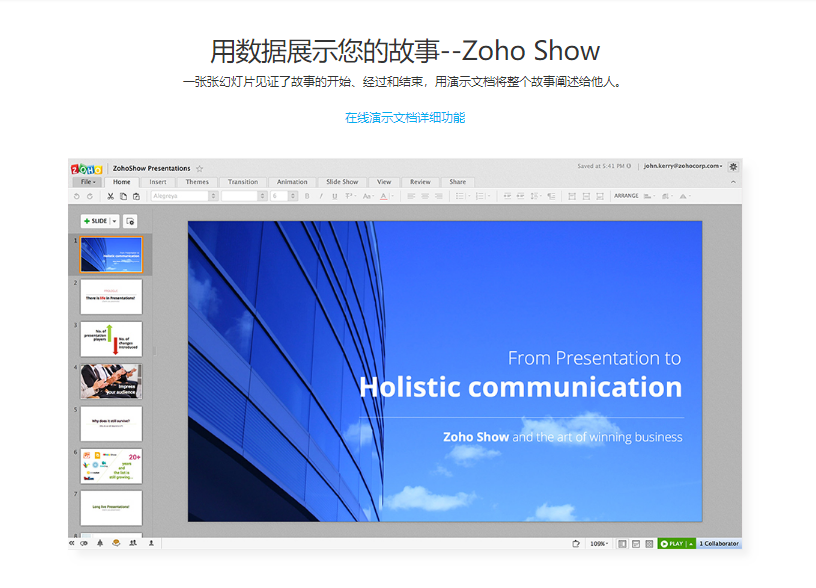Viewport: 816px width, 588px height.
Task: Switch to the Home tab
Action: pyautogui.click(x=122, y=182)
